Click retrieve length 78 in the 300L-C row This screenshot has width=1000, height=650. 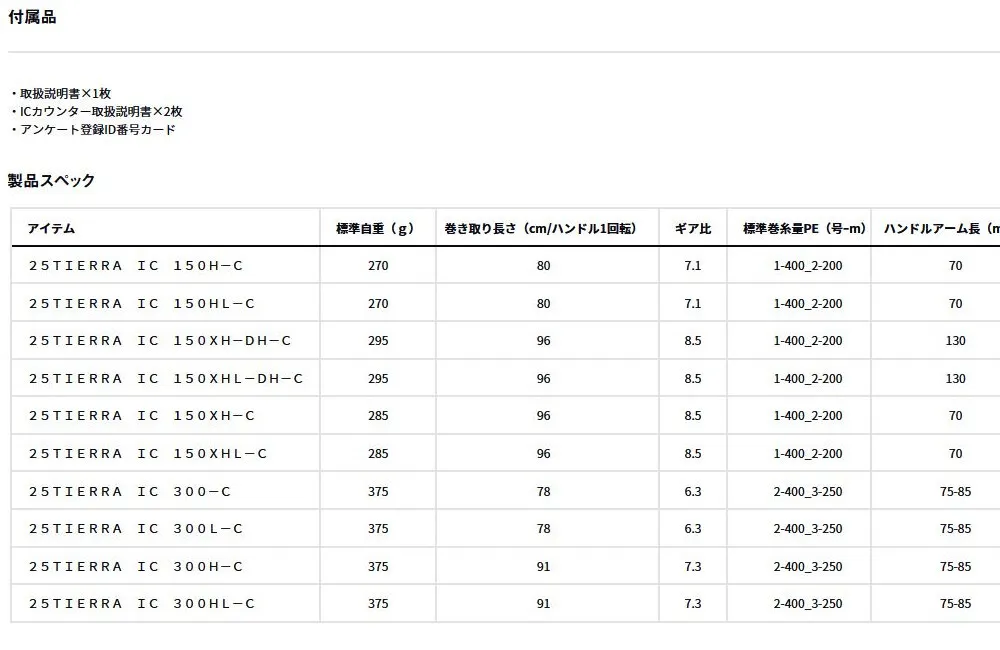pos(543,529)
